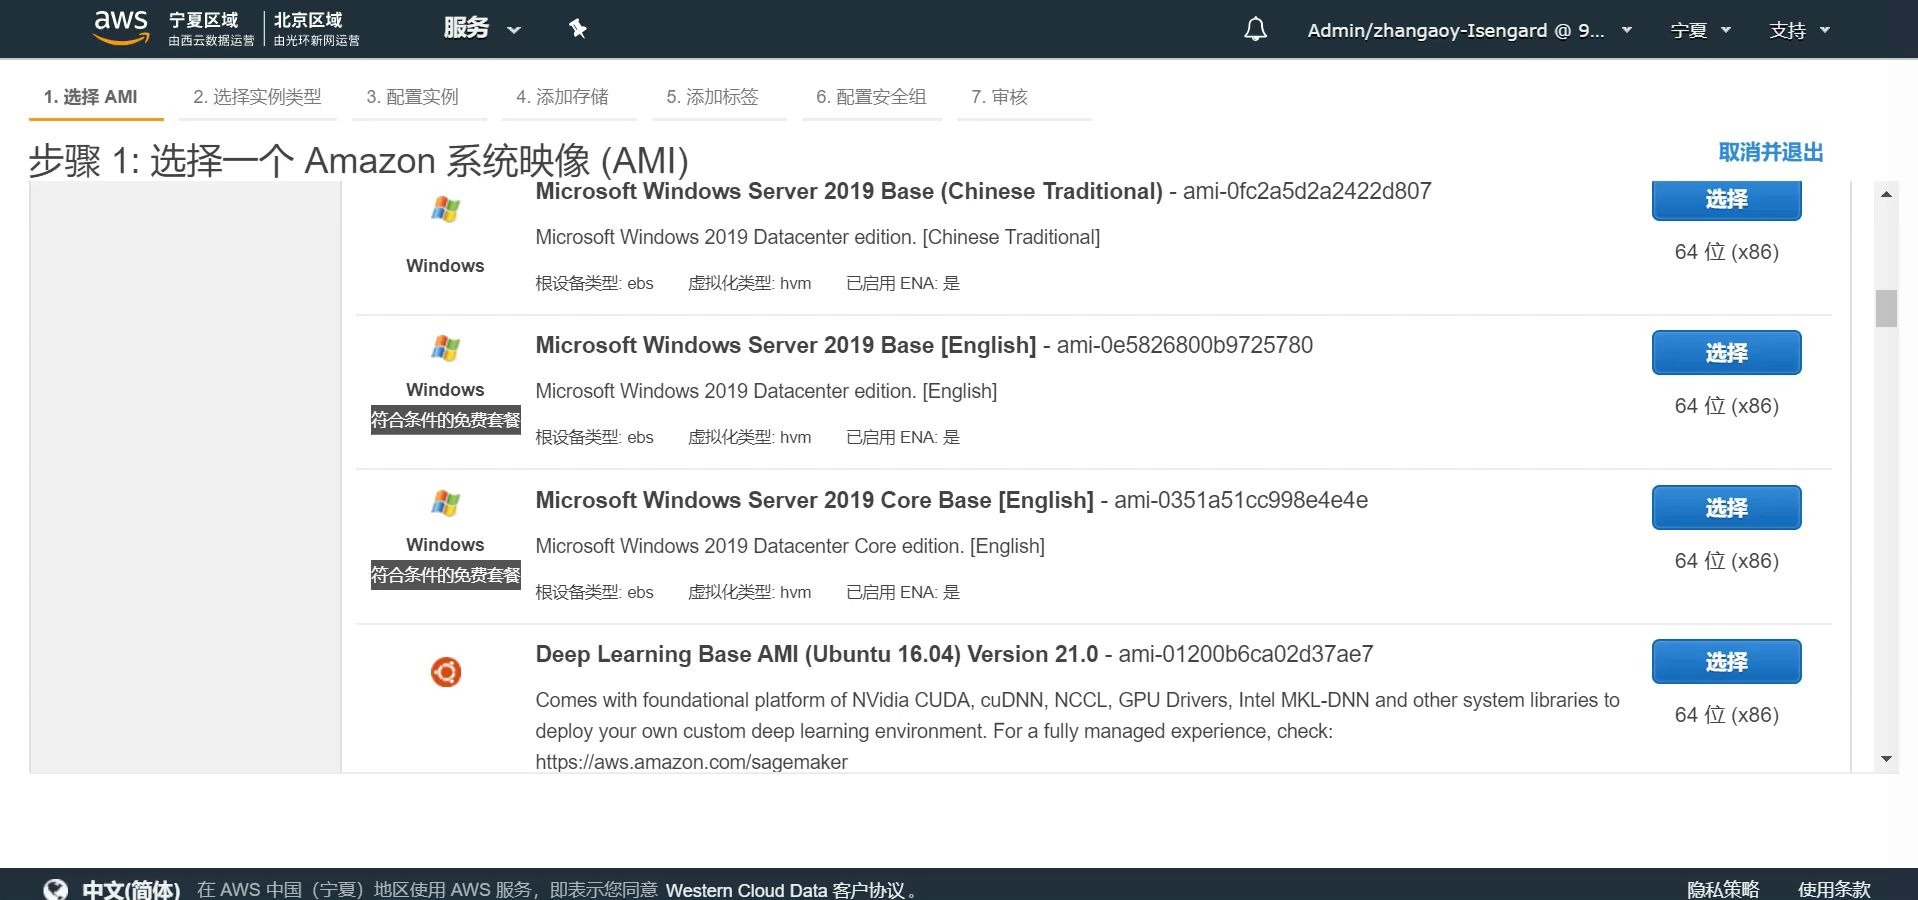Click the AWS logo
This screenshot has height=900, width=1918.
pyautogui.click(x=121, y=28)
